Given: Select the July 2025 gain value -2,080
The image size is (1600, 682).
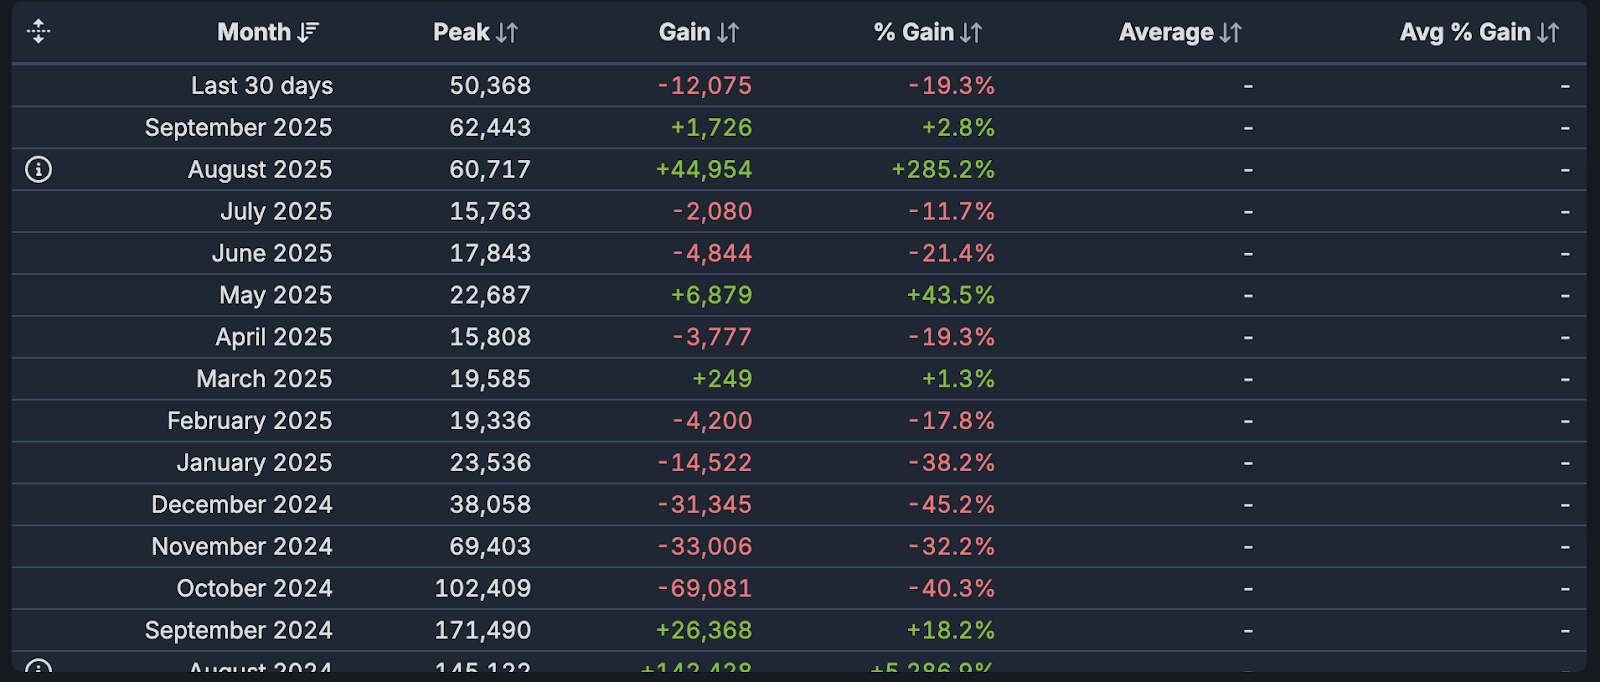Looking at the screenshot, I should (712, 212).
